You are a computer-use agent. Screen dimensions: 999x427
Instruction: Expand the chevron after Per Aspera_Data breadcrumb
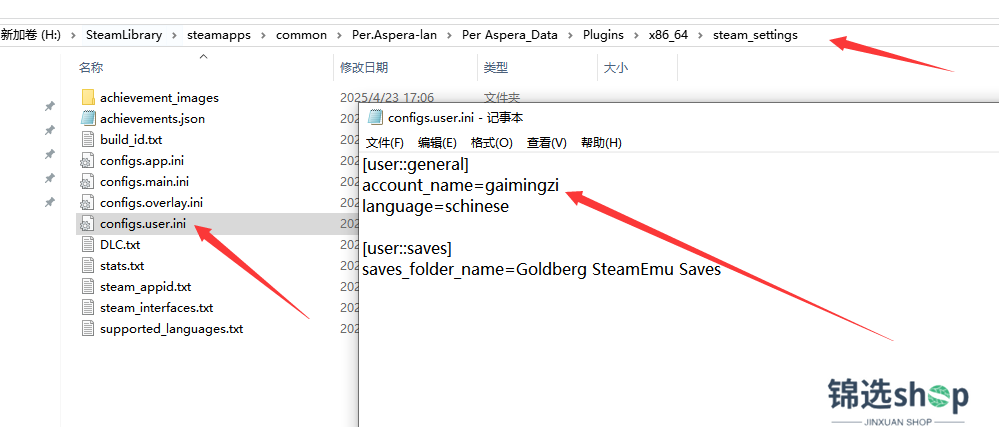click(x=570, y=36)
